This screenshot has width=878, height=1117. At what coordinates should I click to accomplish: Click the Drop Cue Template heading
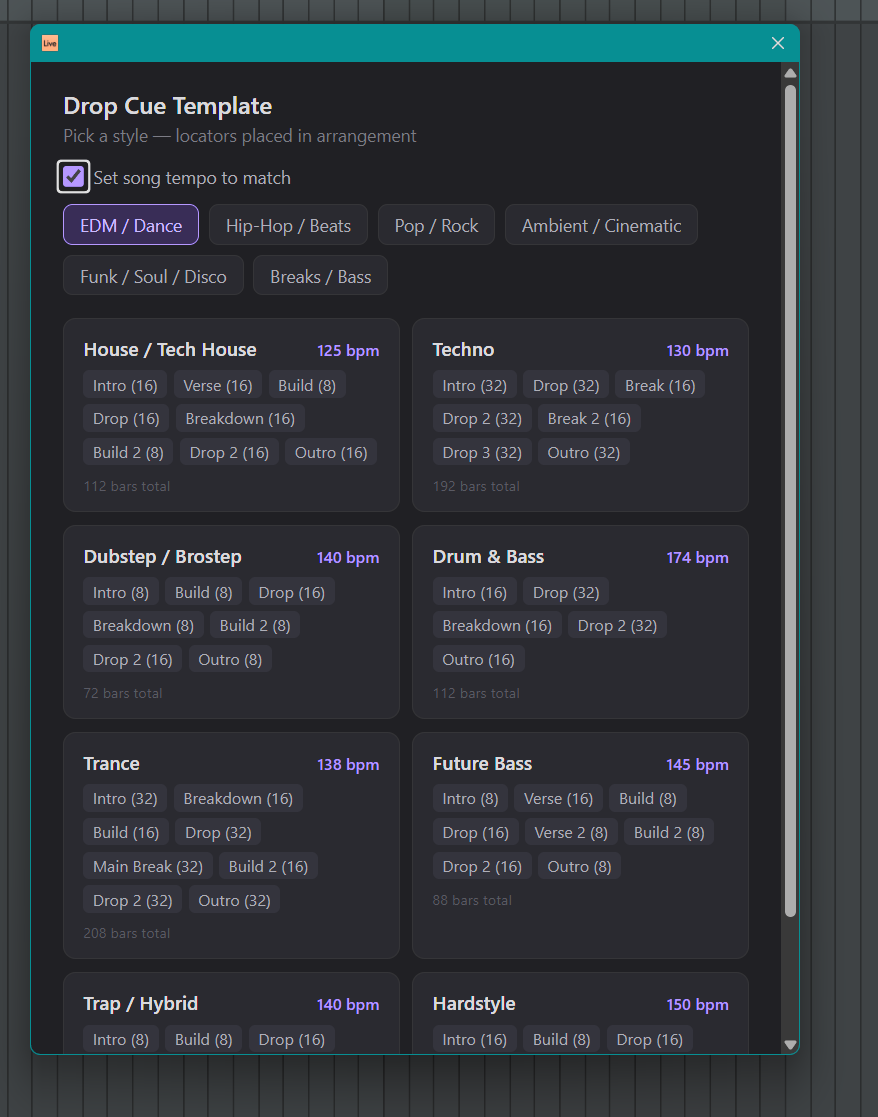click(x=168, y=106)
